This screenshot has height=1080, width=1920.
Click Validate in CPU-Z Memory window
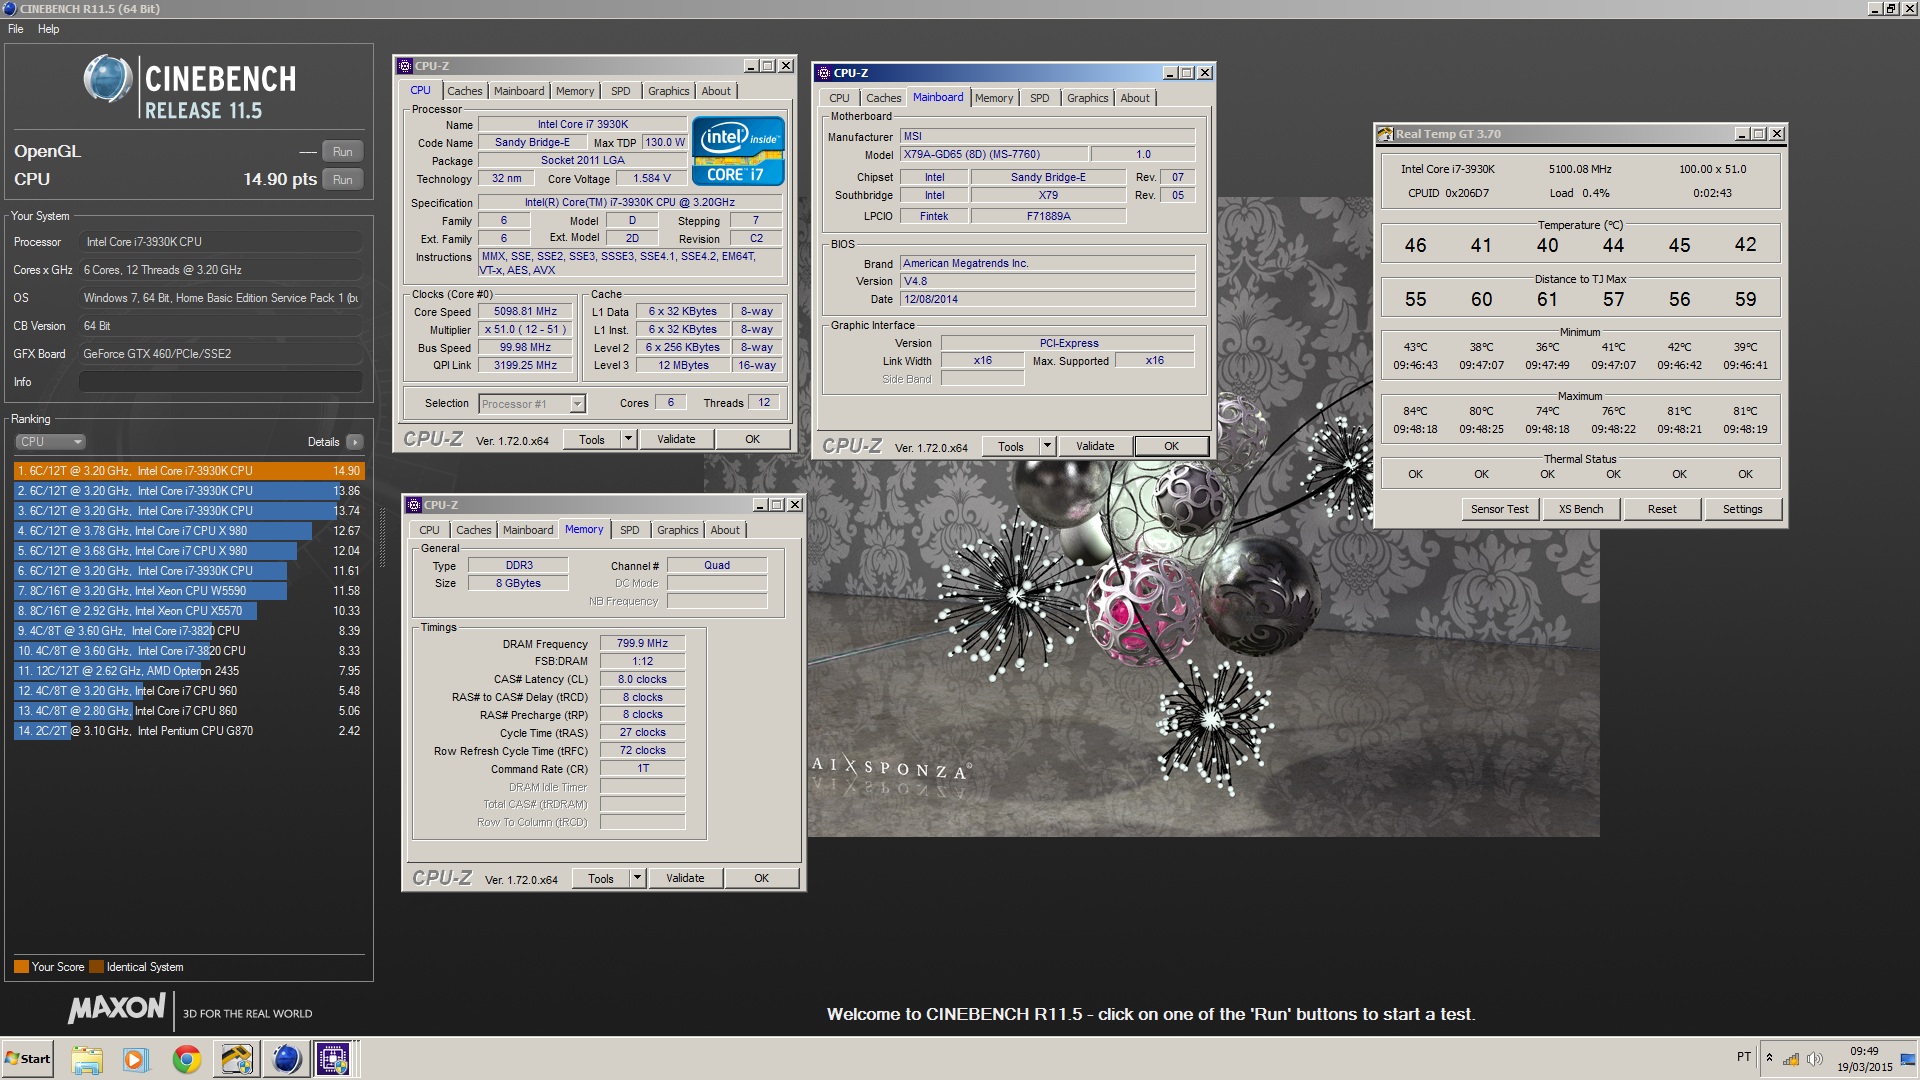[685, 878]
